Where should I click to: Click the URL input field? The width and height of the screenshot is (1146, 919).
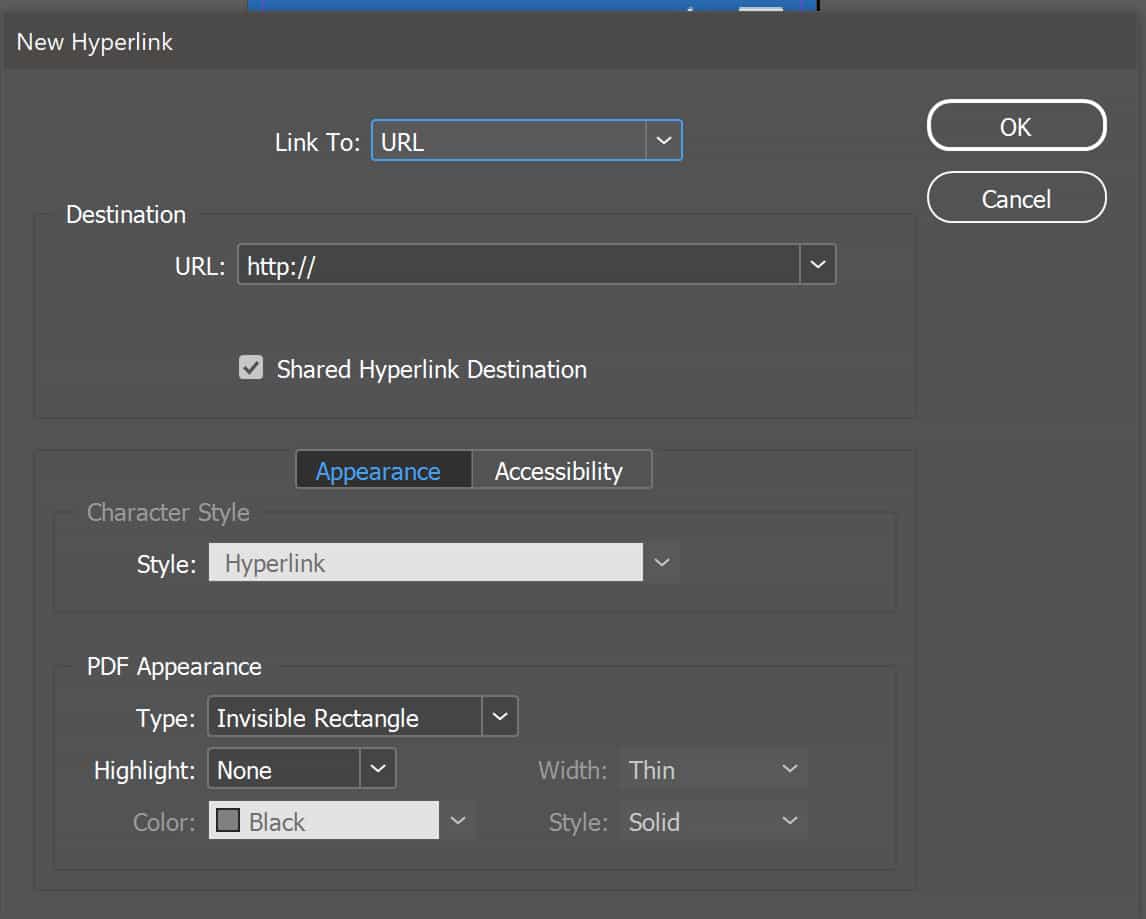(x=518, y=265)
